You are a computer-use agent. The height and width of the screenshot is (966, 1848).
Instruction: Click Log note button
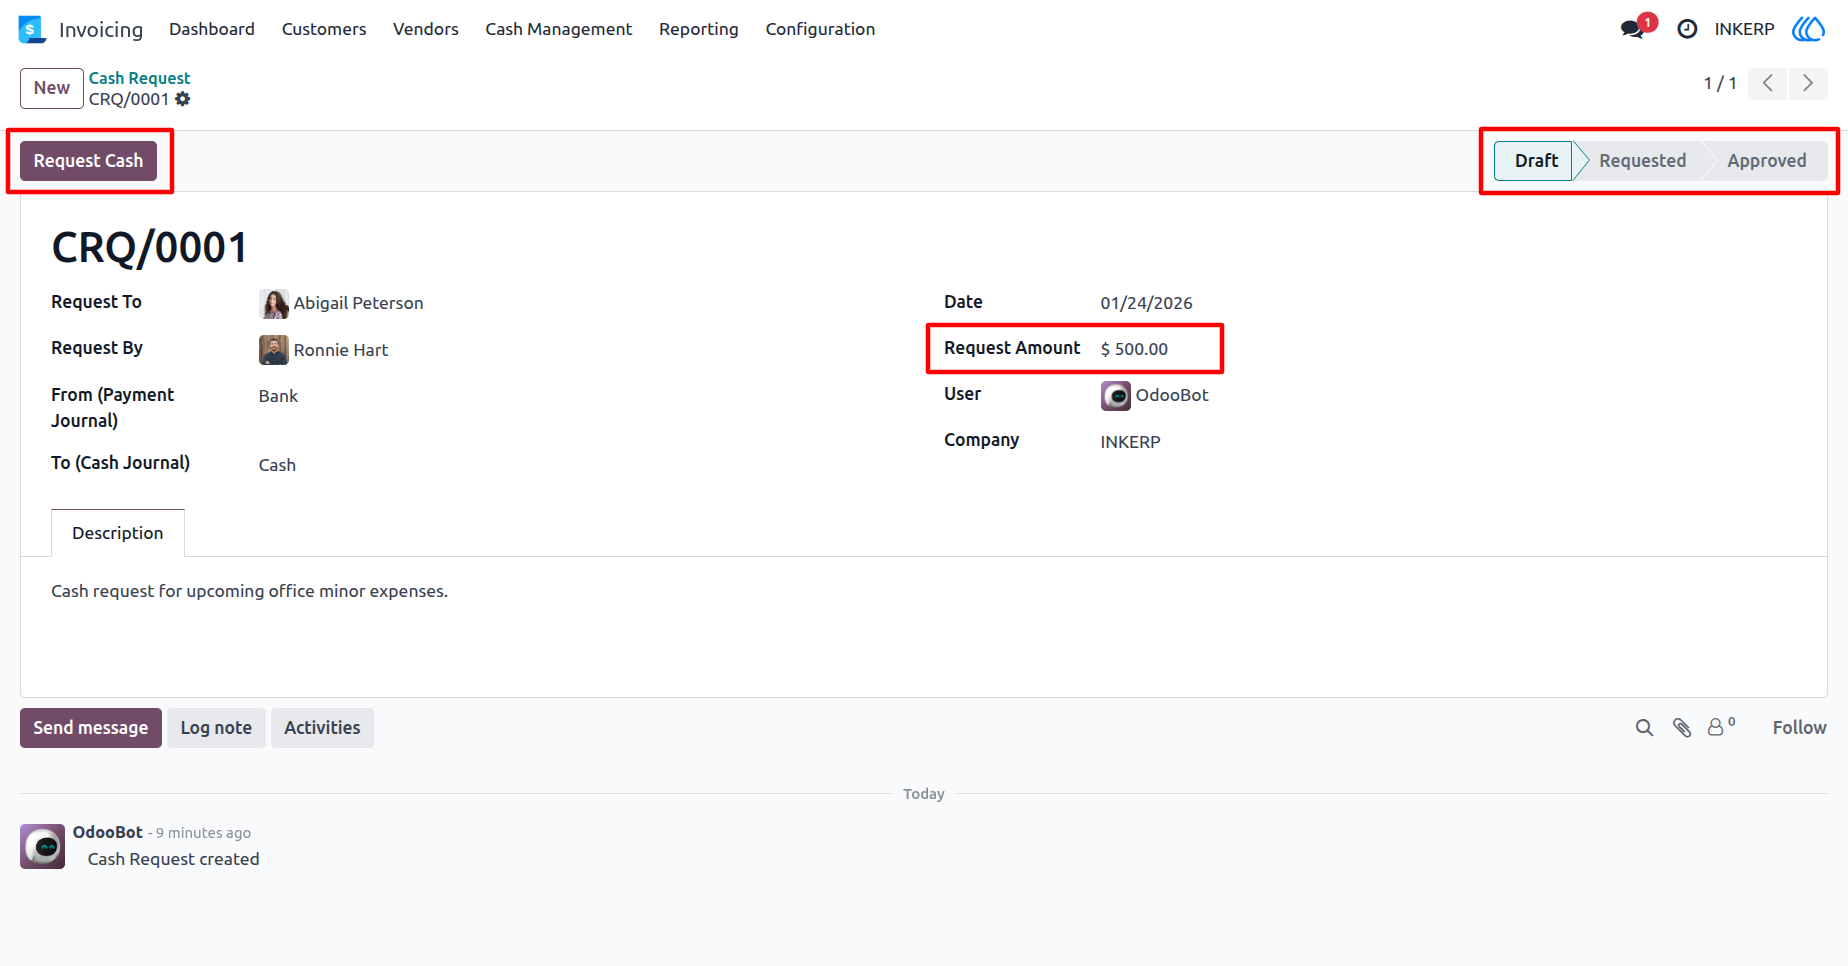click(x=216, y=728)
